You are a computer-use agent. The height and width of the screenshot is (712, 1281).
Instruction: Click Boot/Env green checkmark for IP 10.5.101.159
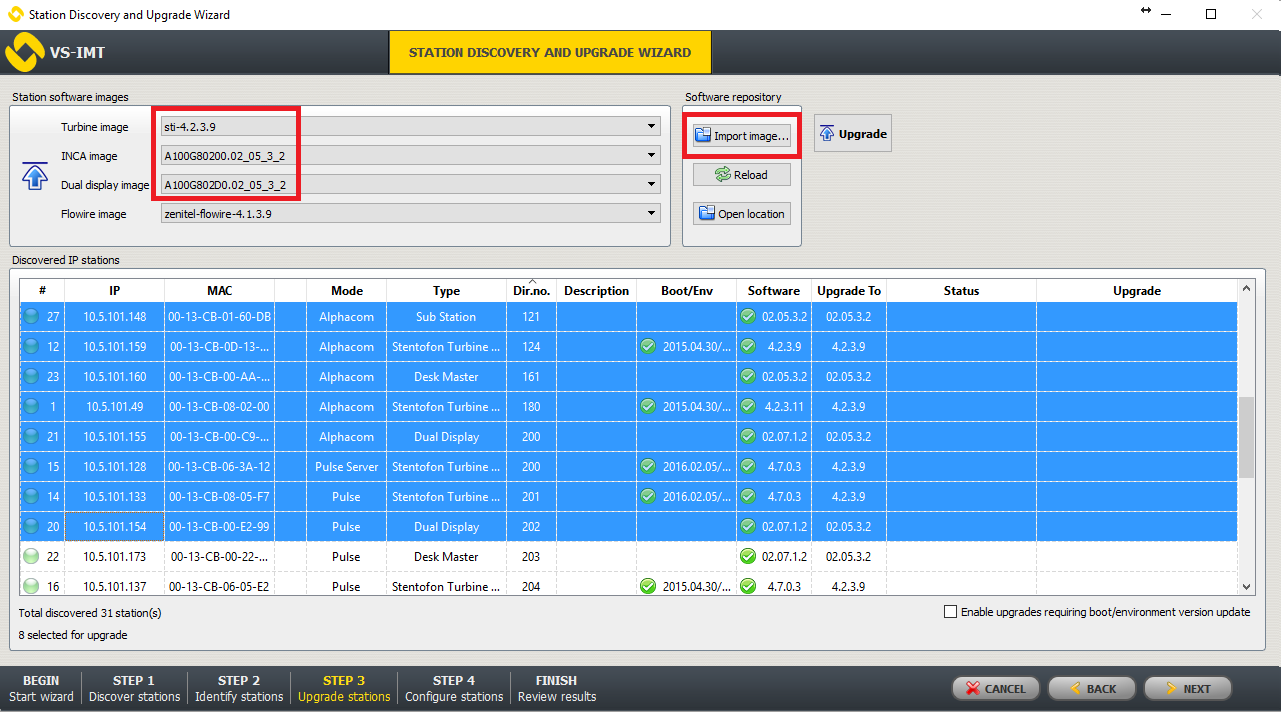point(648,347)
